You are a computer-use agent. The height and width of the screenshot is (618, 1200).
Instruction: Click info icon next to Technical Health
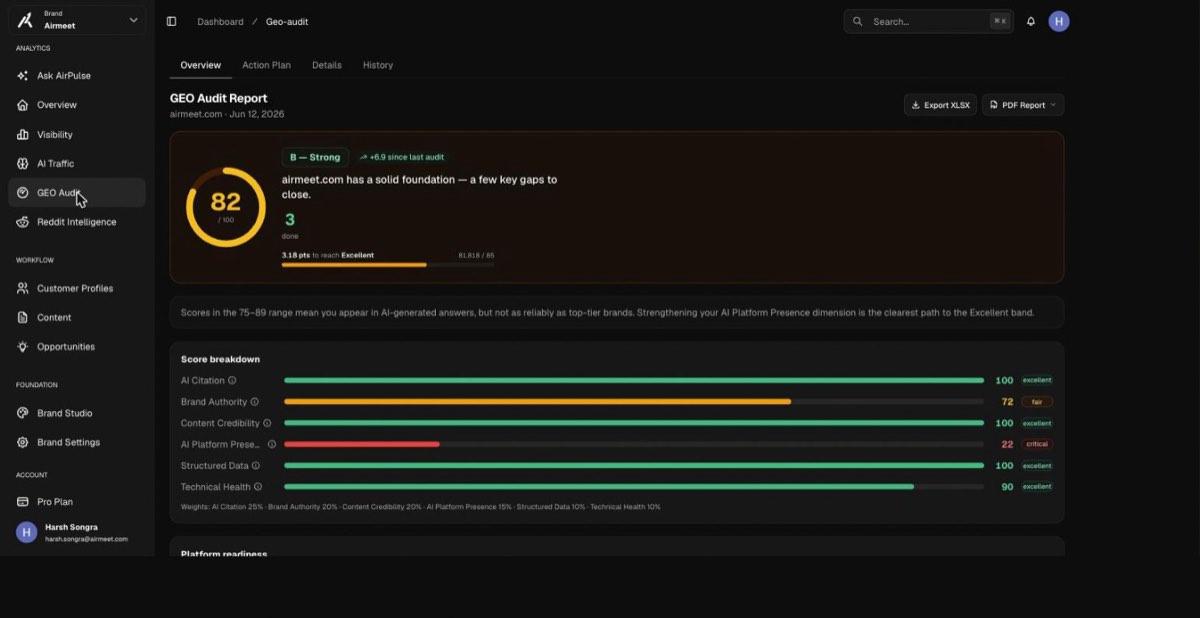(258, 487)
